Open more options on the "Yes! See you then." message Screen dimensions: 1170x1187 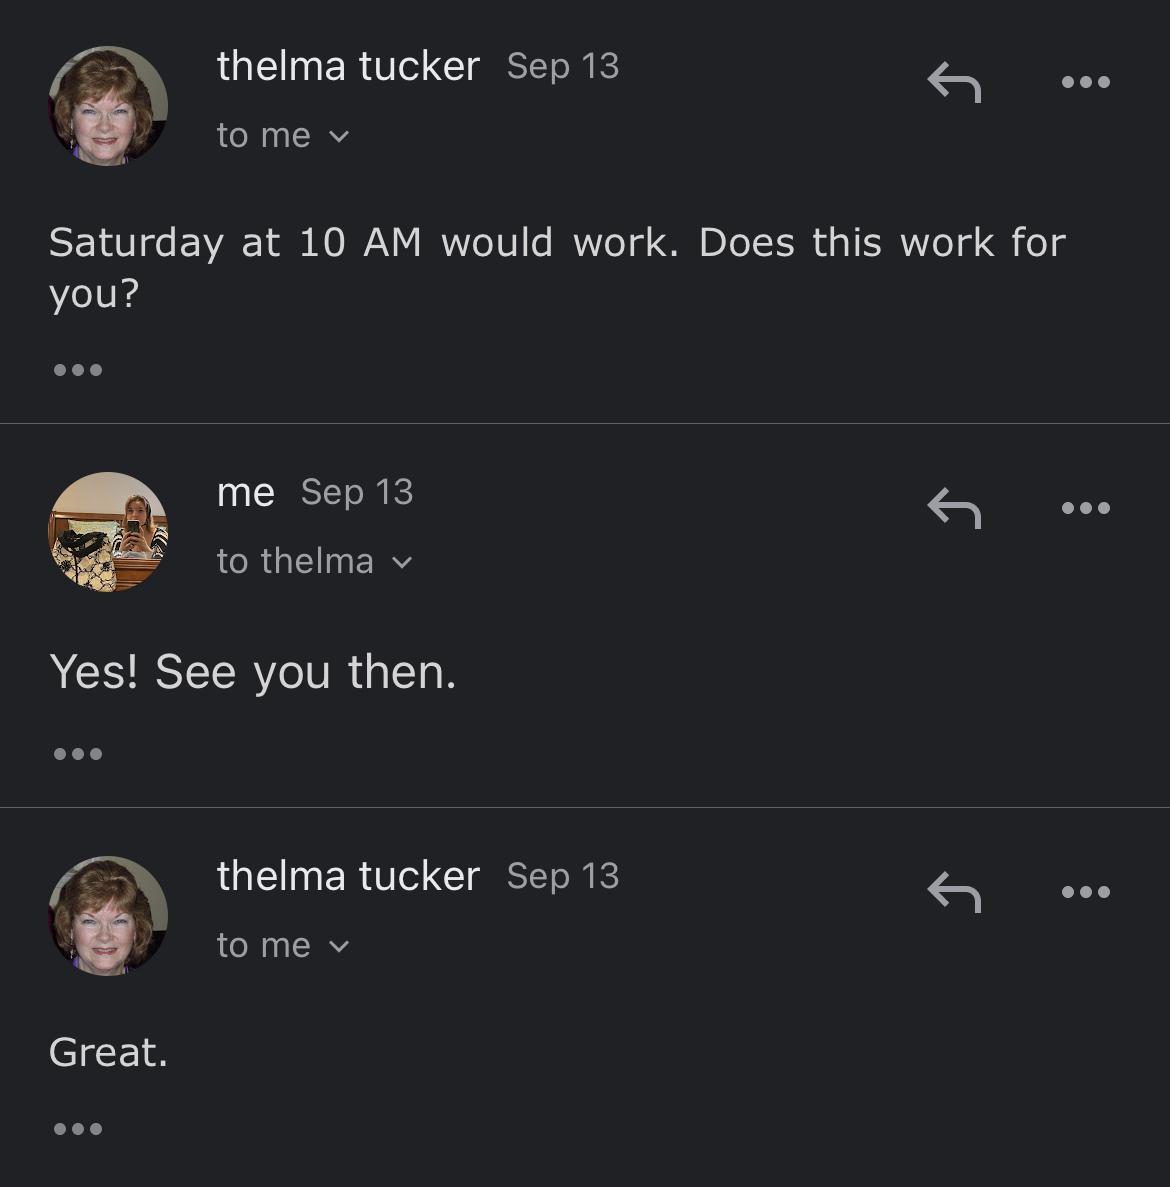[1086, 508]
